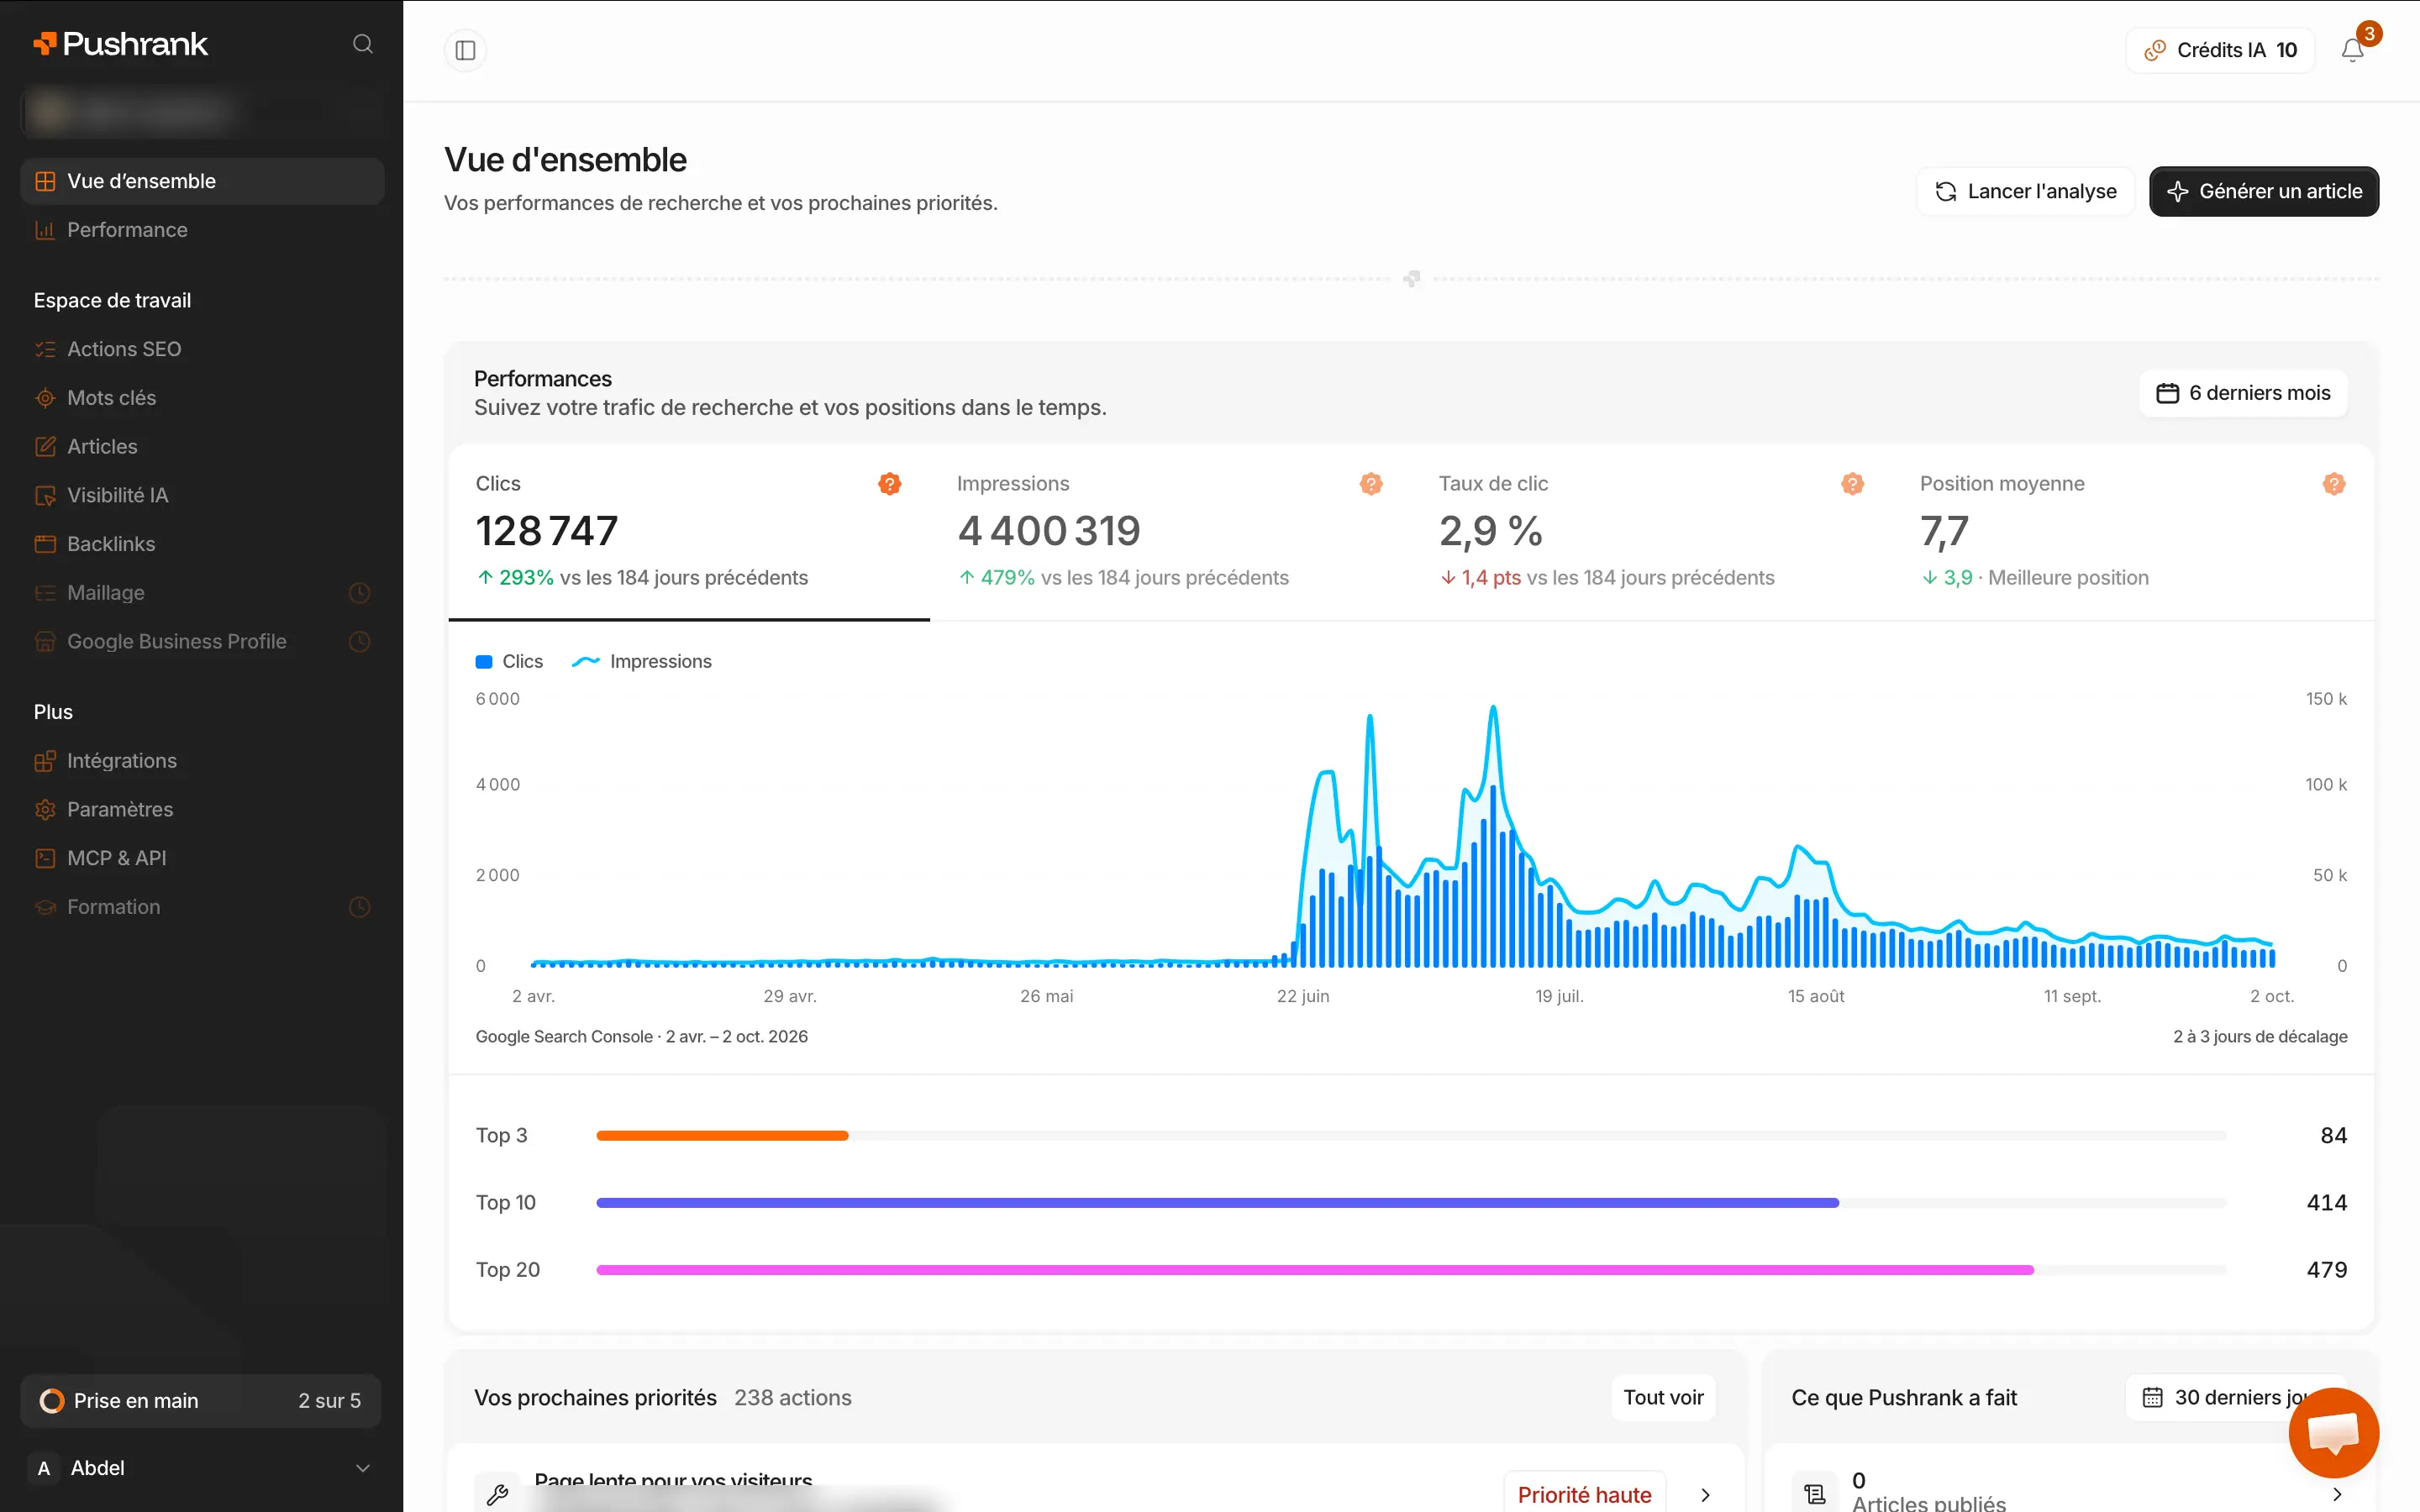Viewport: 2420px width, 1512px height.
Task: Open Prise en main 2 sur 5
Action: click(x=201, y=1400)
